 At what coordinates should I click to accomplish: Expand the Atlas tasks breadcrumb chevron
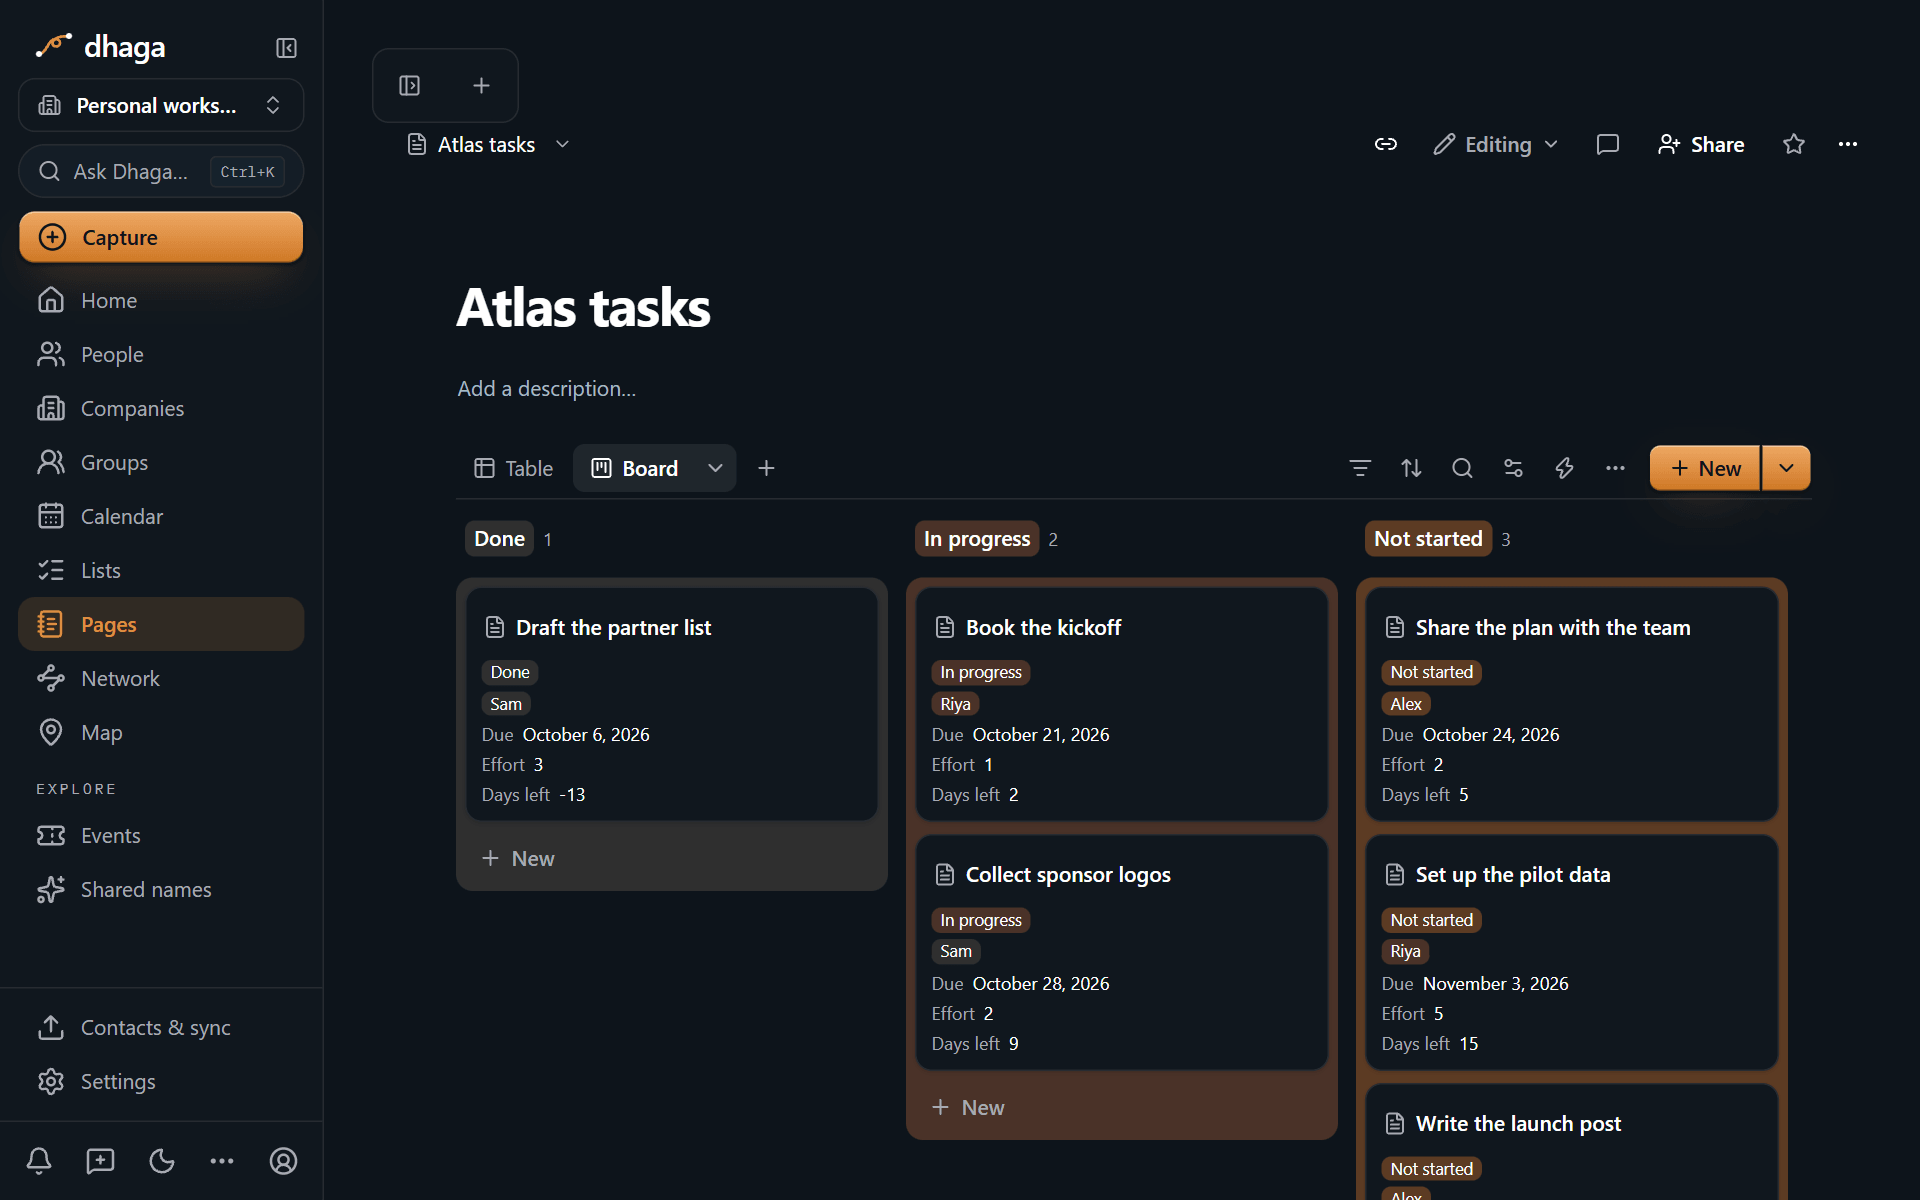point(563,144)
